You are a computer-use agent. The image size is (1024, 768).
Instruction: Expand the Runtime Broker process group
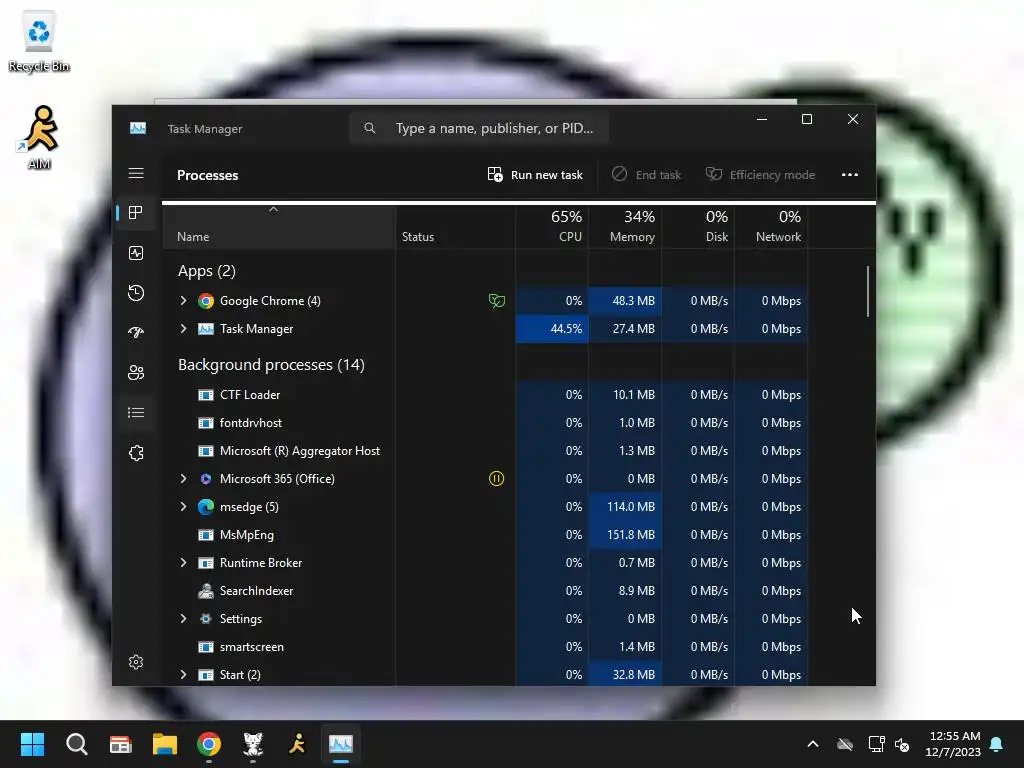[x=184, y=562]
